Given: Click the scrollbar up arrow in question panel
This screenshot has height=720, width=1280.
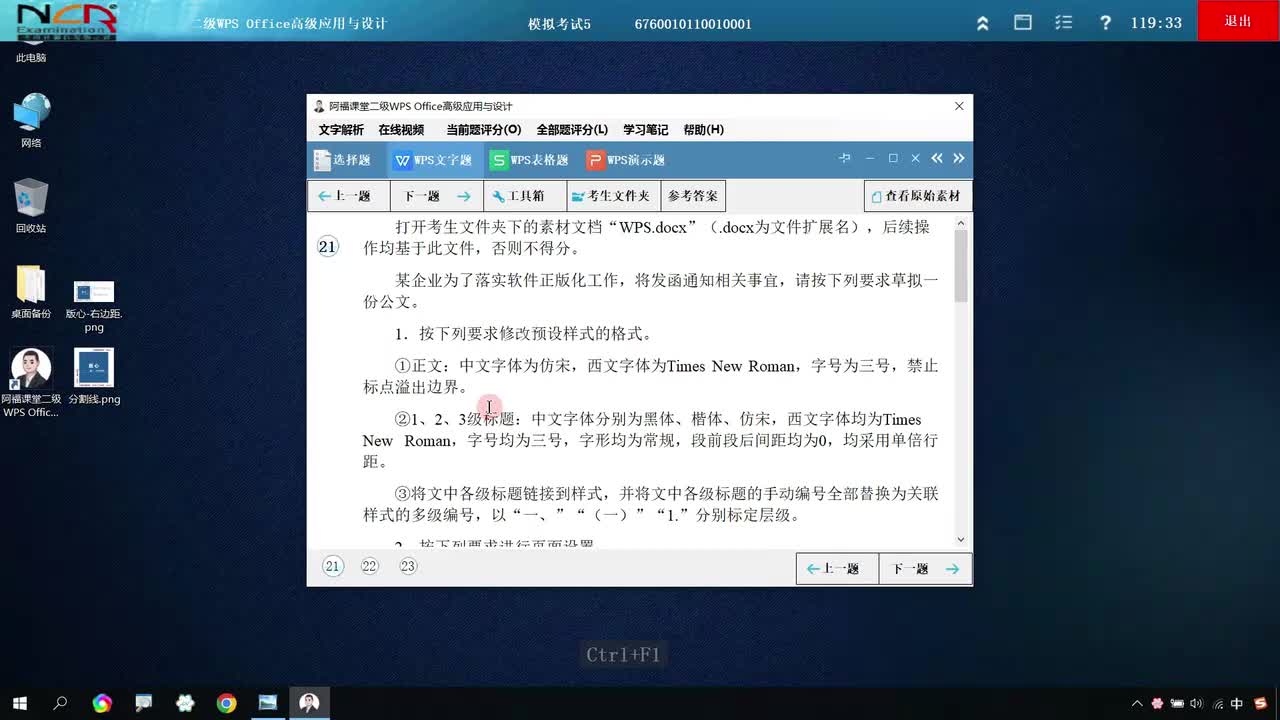Looking at the screenshot, I should [x=961, y=223].
